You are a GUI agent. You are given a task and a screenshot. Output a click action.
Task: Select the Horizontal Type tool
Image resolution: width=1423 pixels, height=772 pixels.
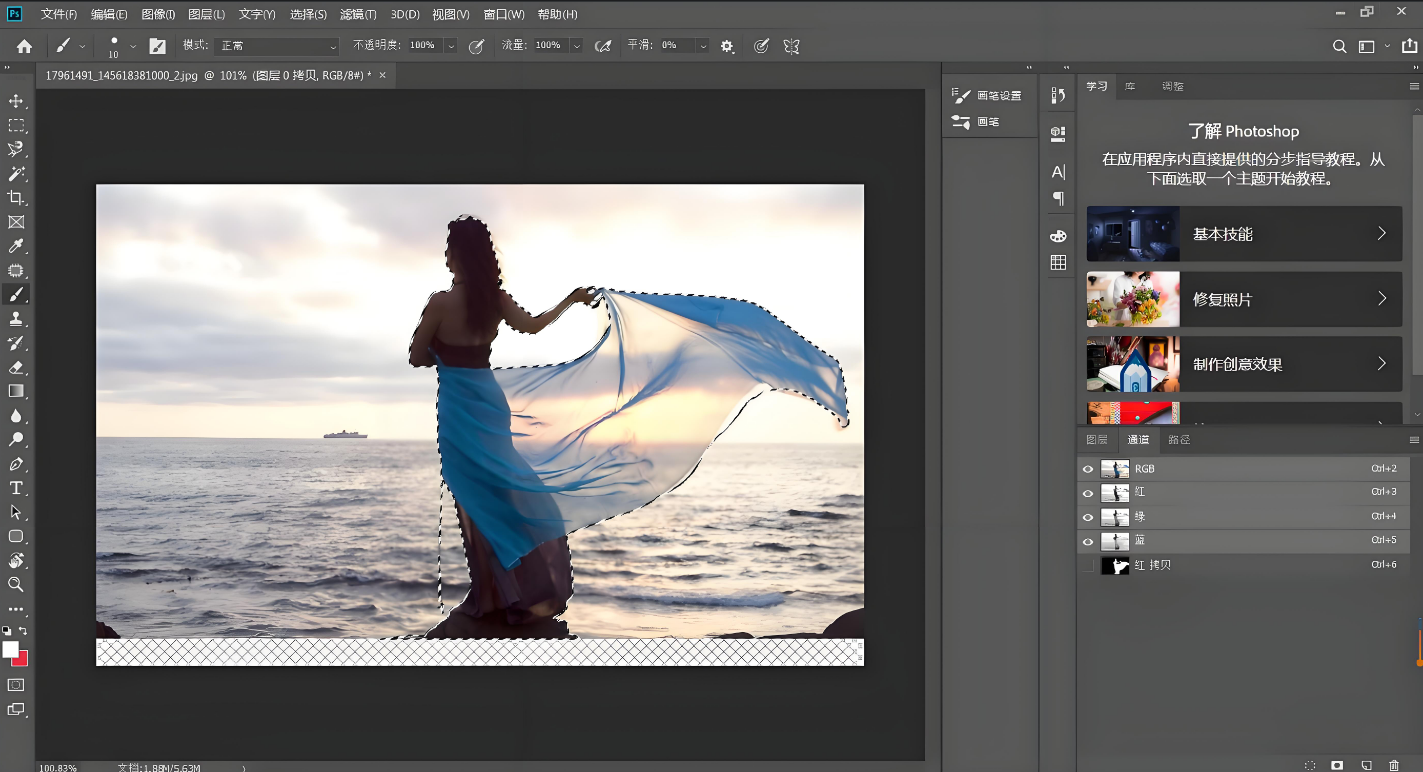16,488
